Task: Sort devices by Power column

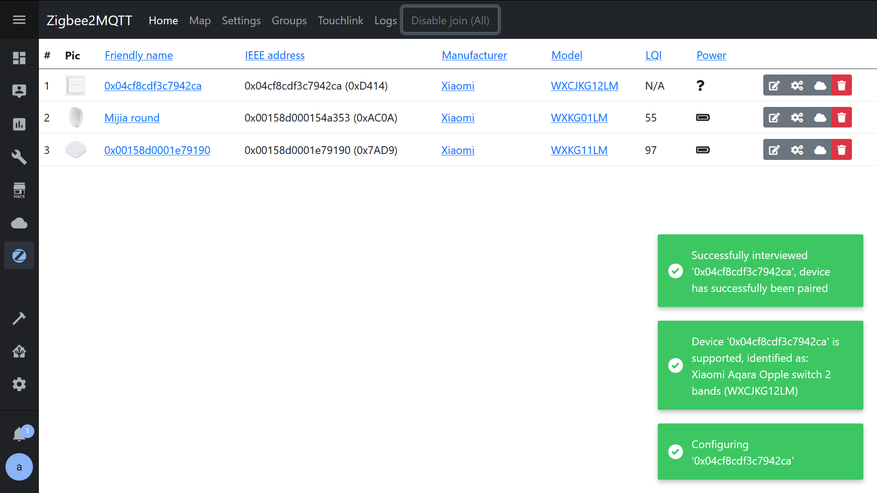Action: click(x=711, y=55)
